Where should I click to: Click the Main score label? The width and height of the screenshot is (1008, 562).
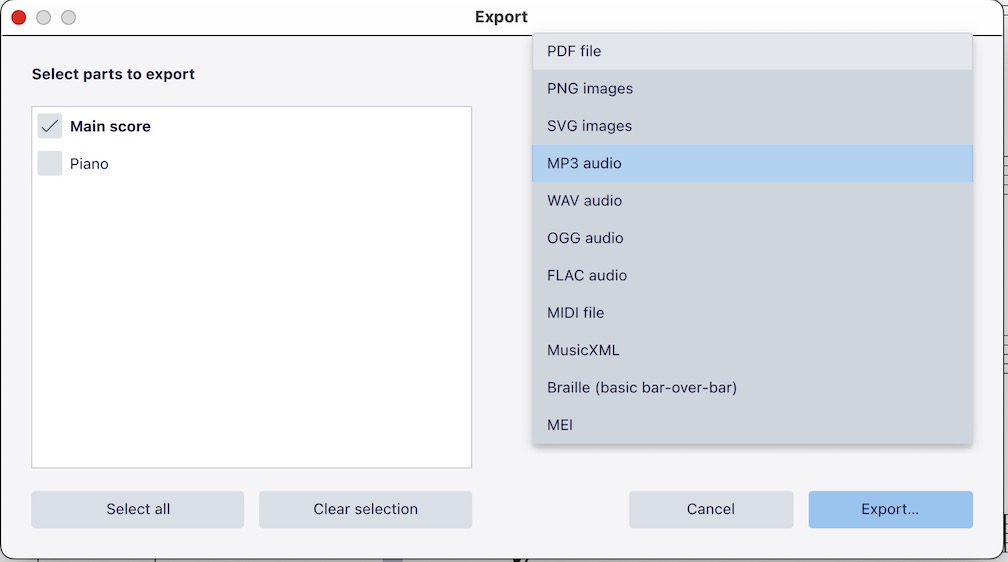point(110,126)
